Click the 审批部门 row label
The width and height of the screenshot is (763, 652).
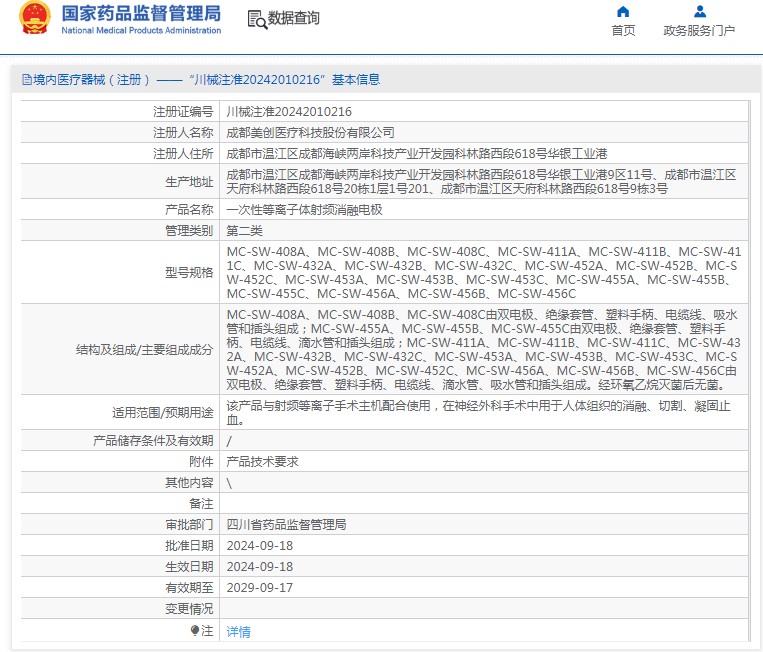[189, 525]
